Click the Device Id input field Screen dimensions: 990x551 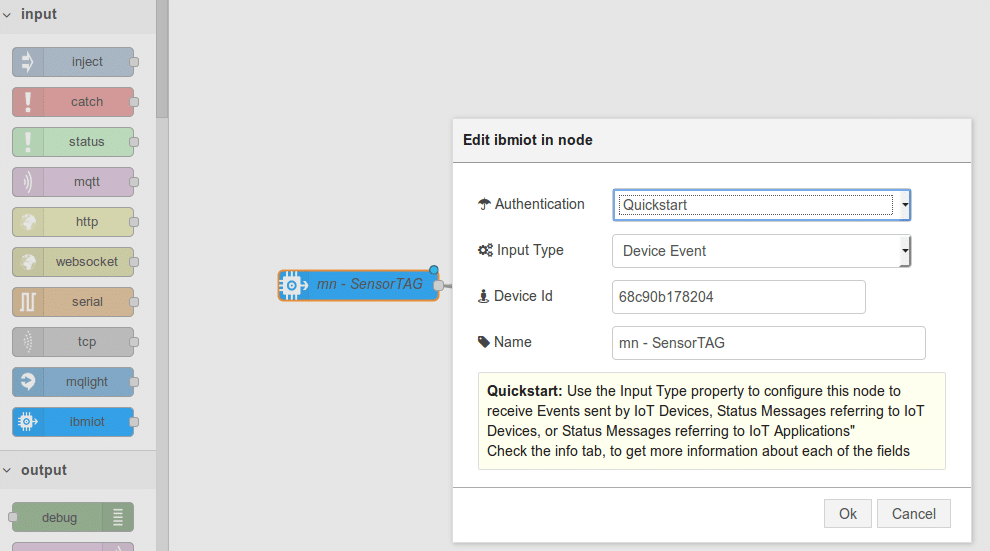click(x=739, y=297)
